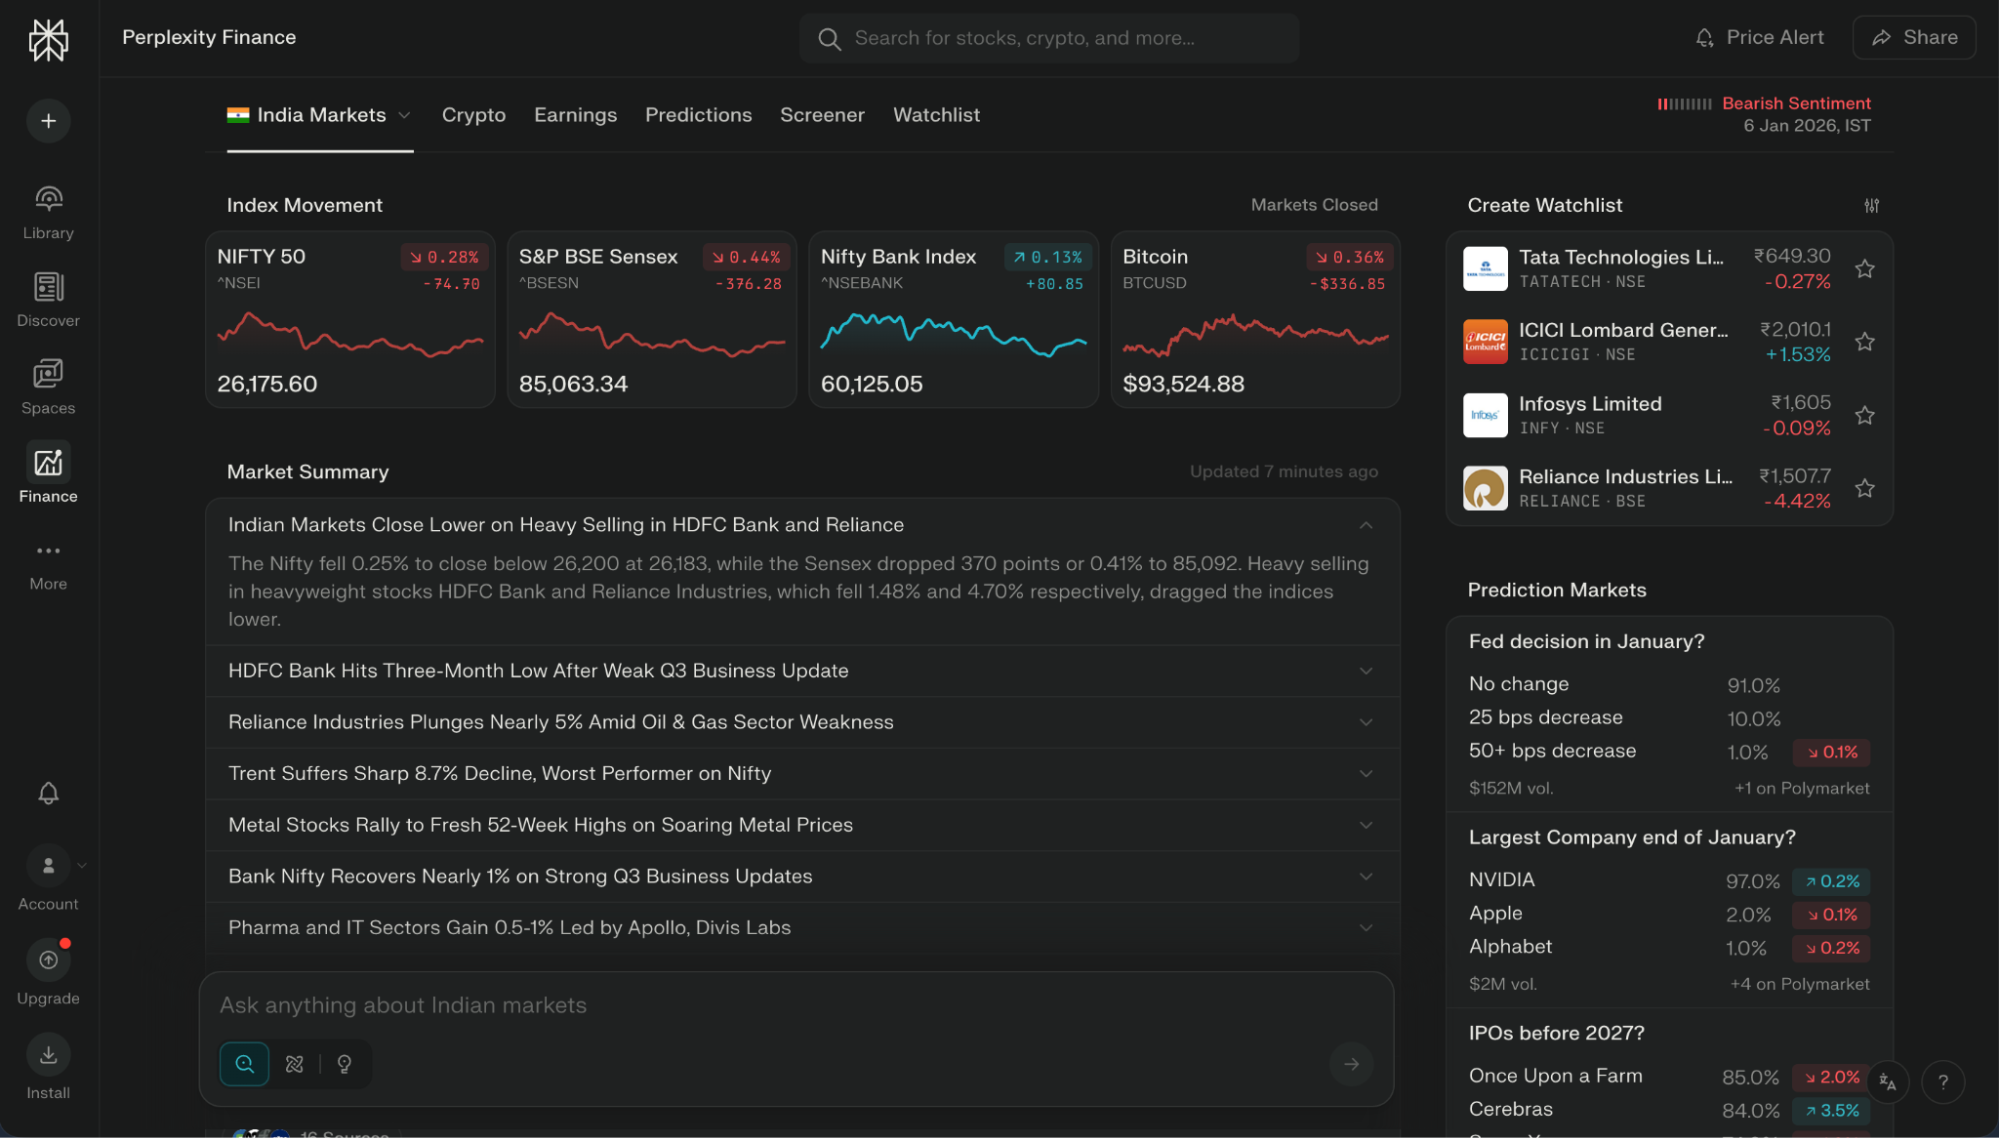Viewport: 1999px width, 1139px height.
Task: Open the India Markets dropdown
Action: (x=320, y=115)
